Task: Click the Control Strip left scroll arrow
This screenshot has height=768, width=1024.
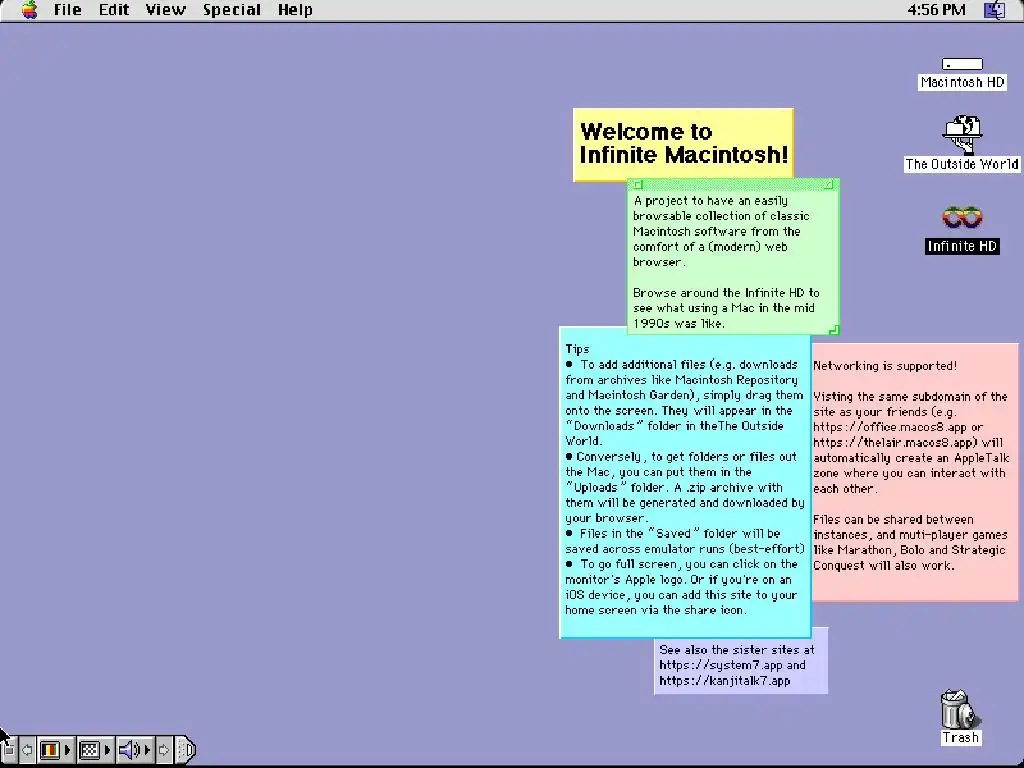Action: click(27, 750)
